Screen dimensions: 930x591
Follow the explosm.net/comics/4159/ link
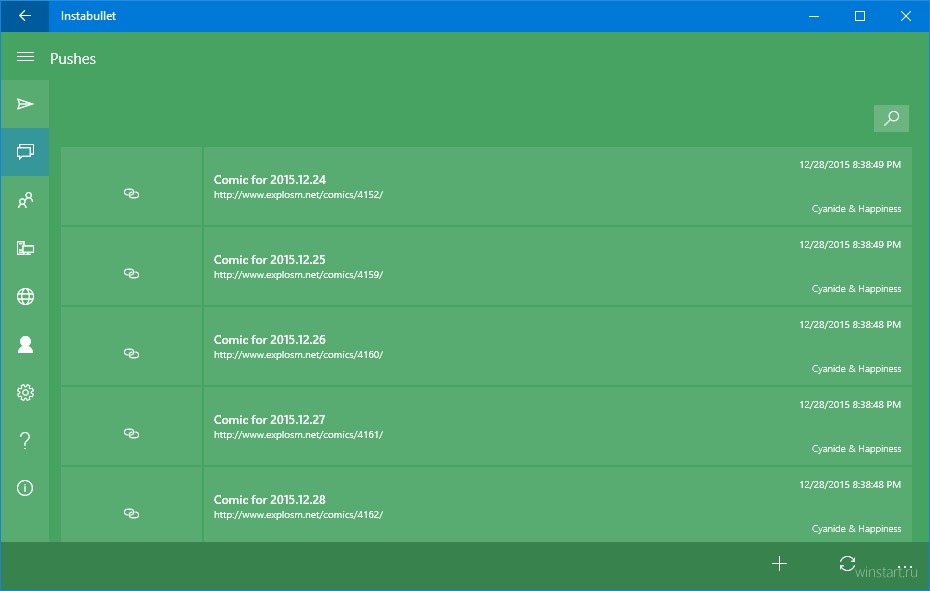pos(298,275)
